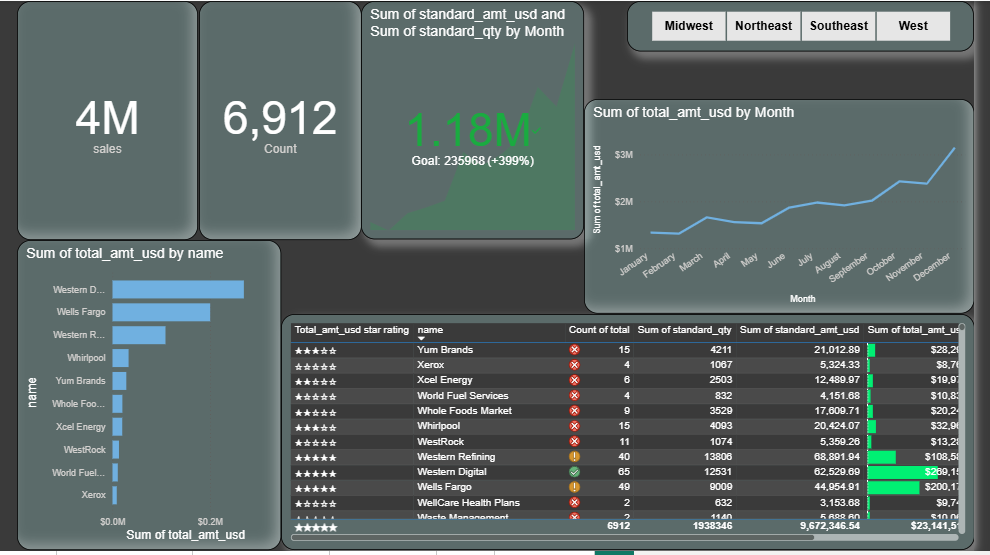The width and height of the screenshot is (990, 555).
Task: Click yellow warning icon for Western Refining
Action: pos(575,457)
